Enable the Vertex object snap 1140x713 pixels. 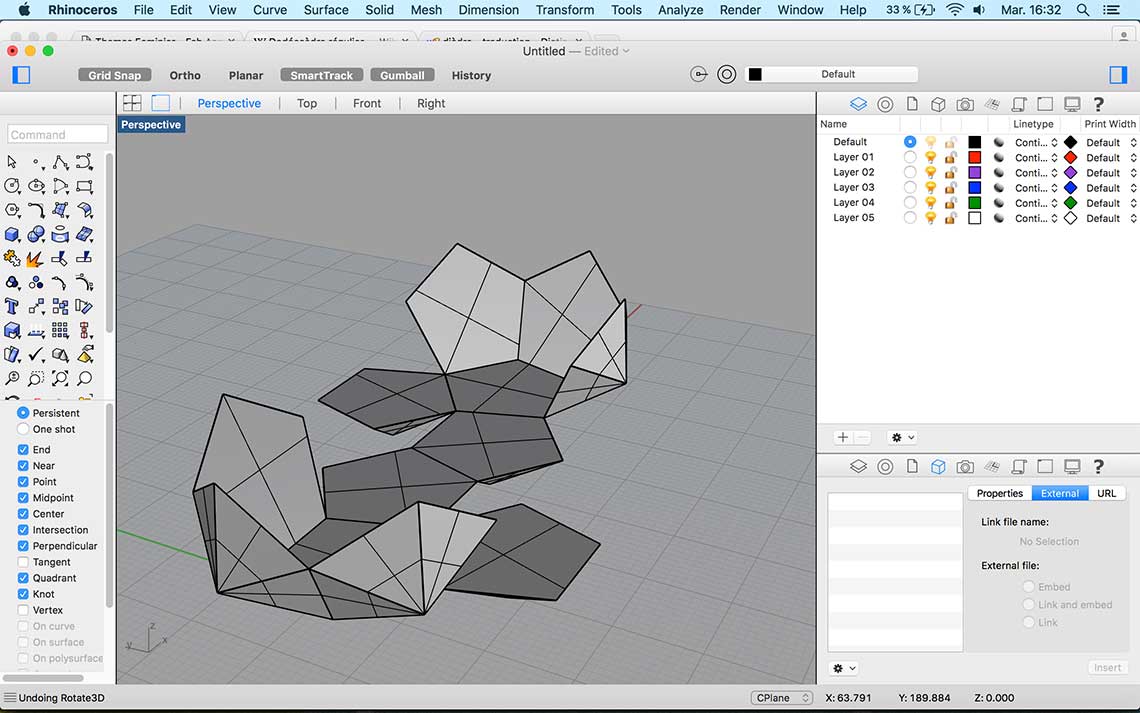pos(23,610)
